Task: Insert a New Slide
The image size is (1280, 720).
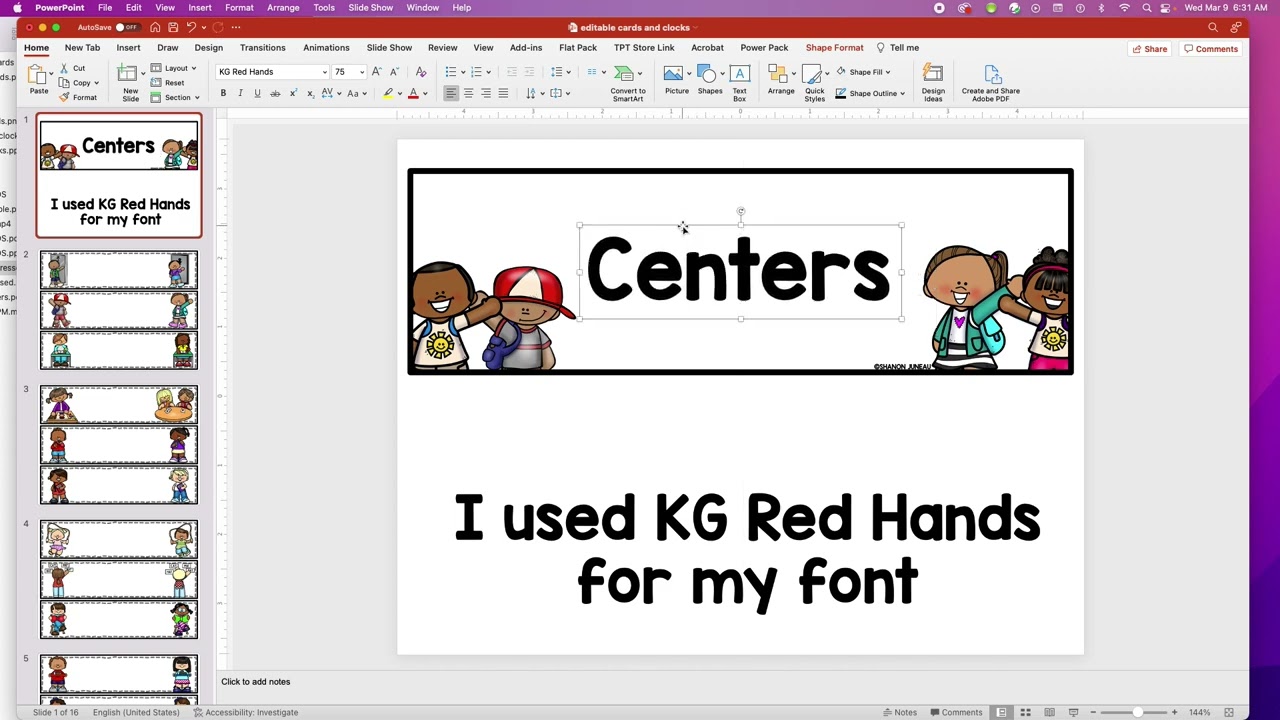Action: click(x=130, y=82)
